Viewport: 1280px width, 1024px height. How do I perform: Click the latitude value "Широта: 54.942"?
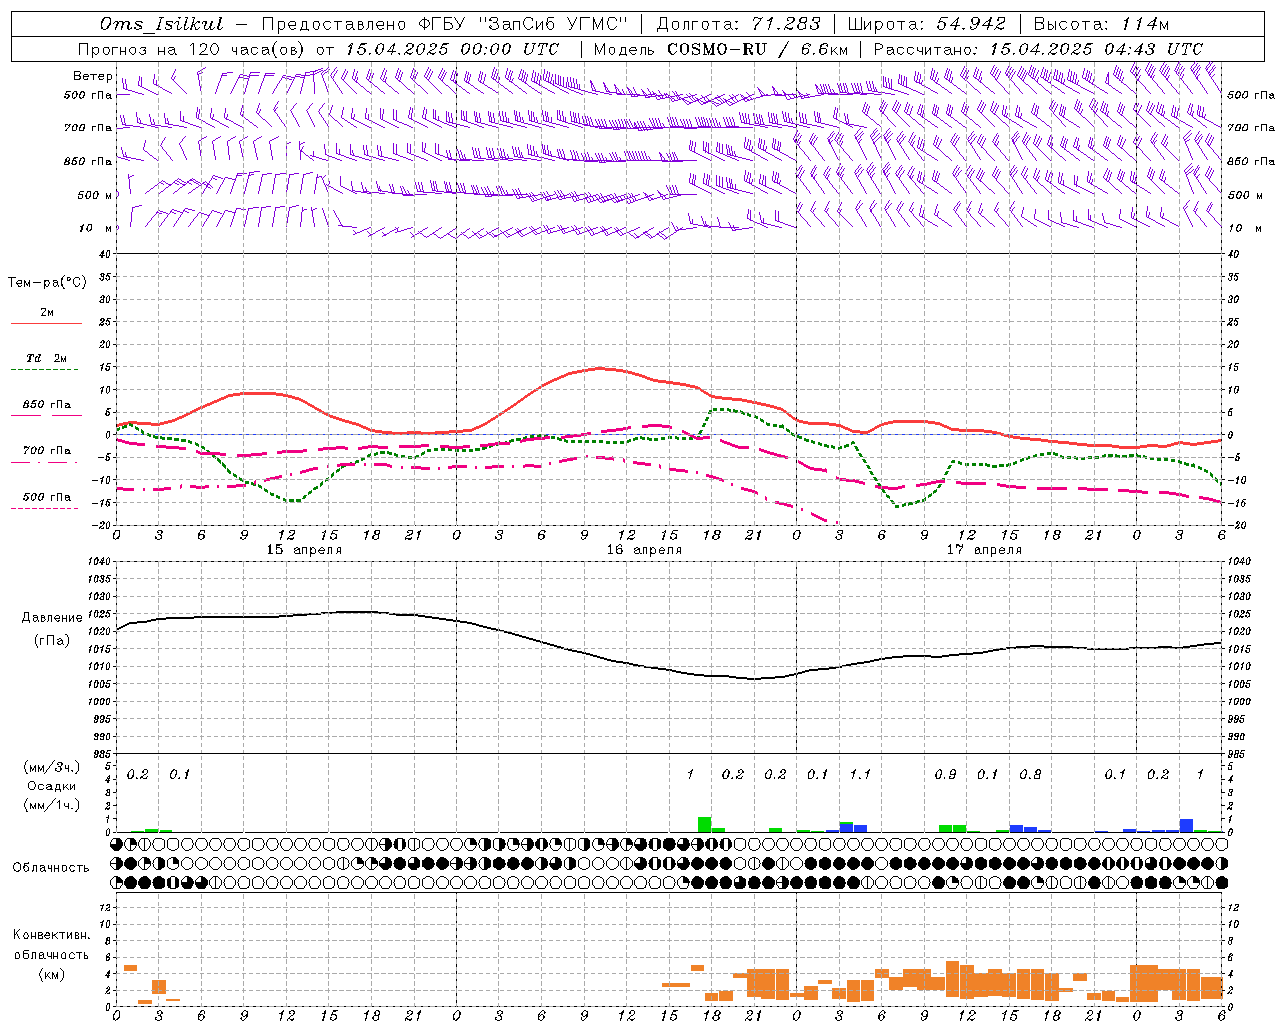(x=926, y=24)
